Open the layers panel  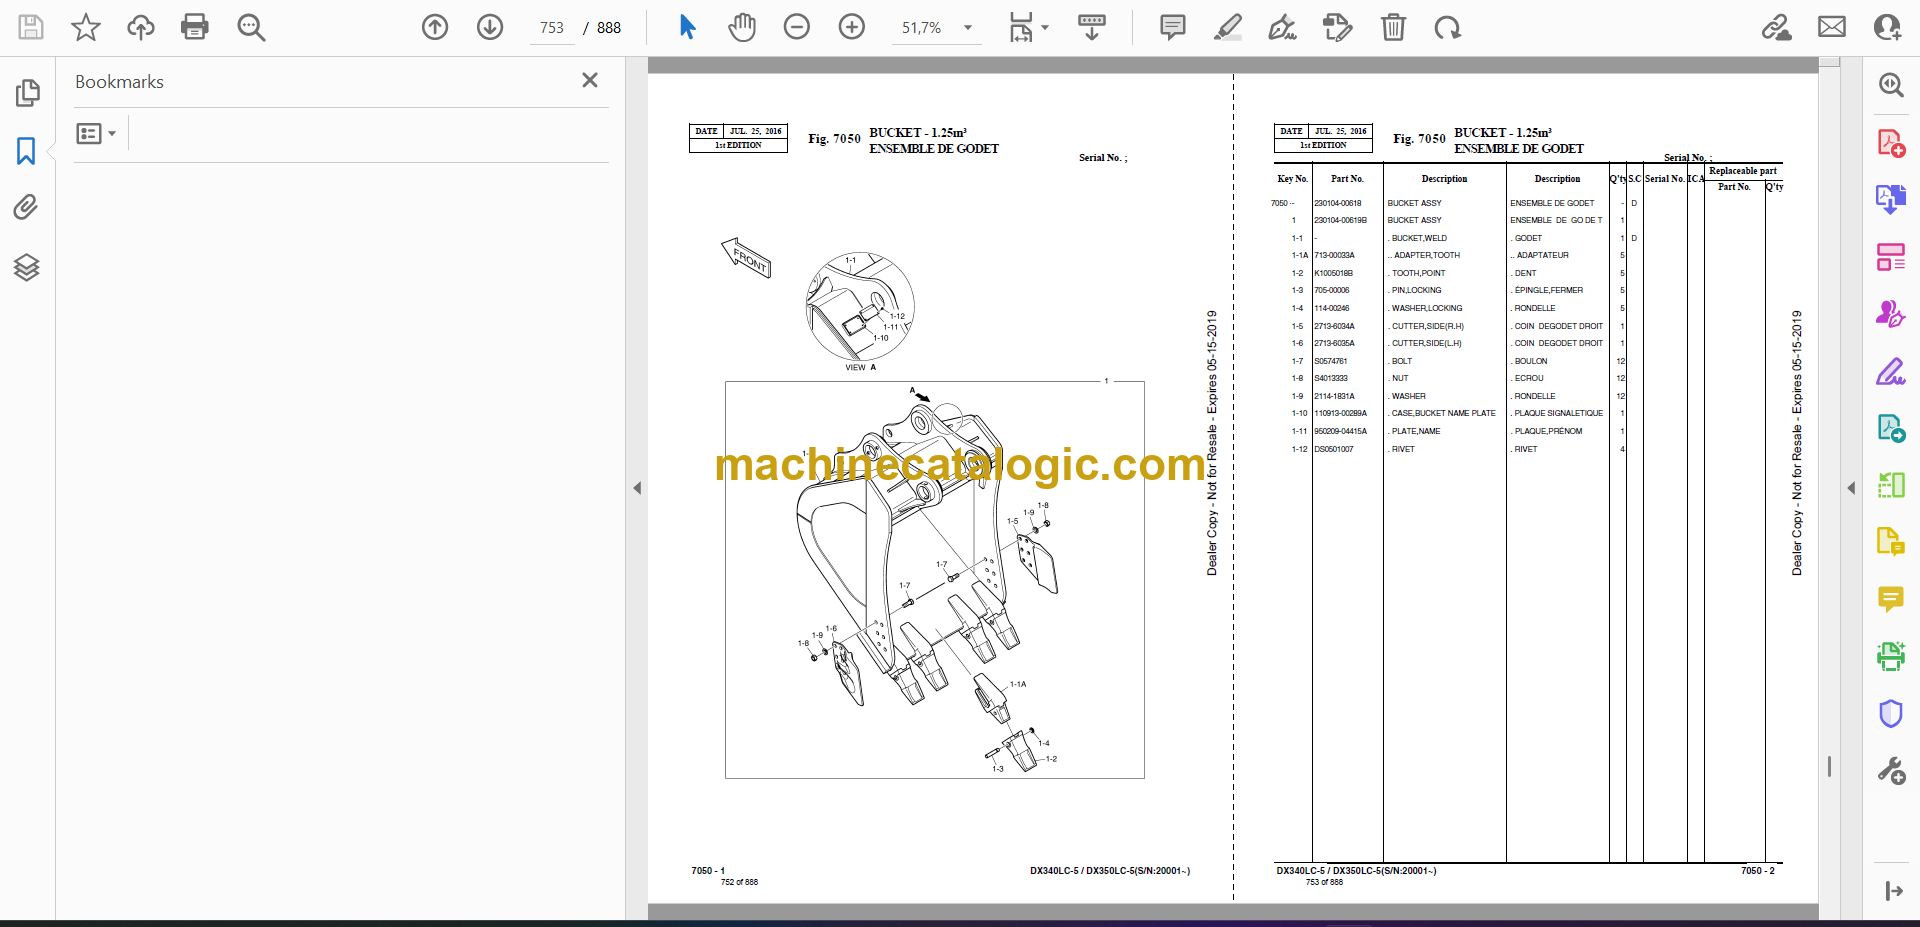[x=27, y=267]
